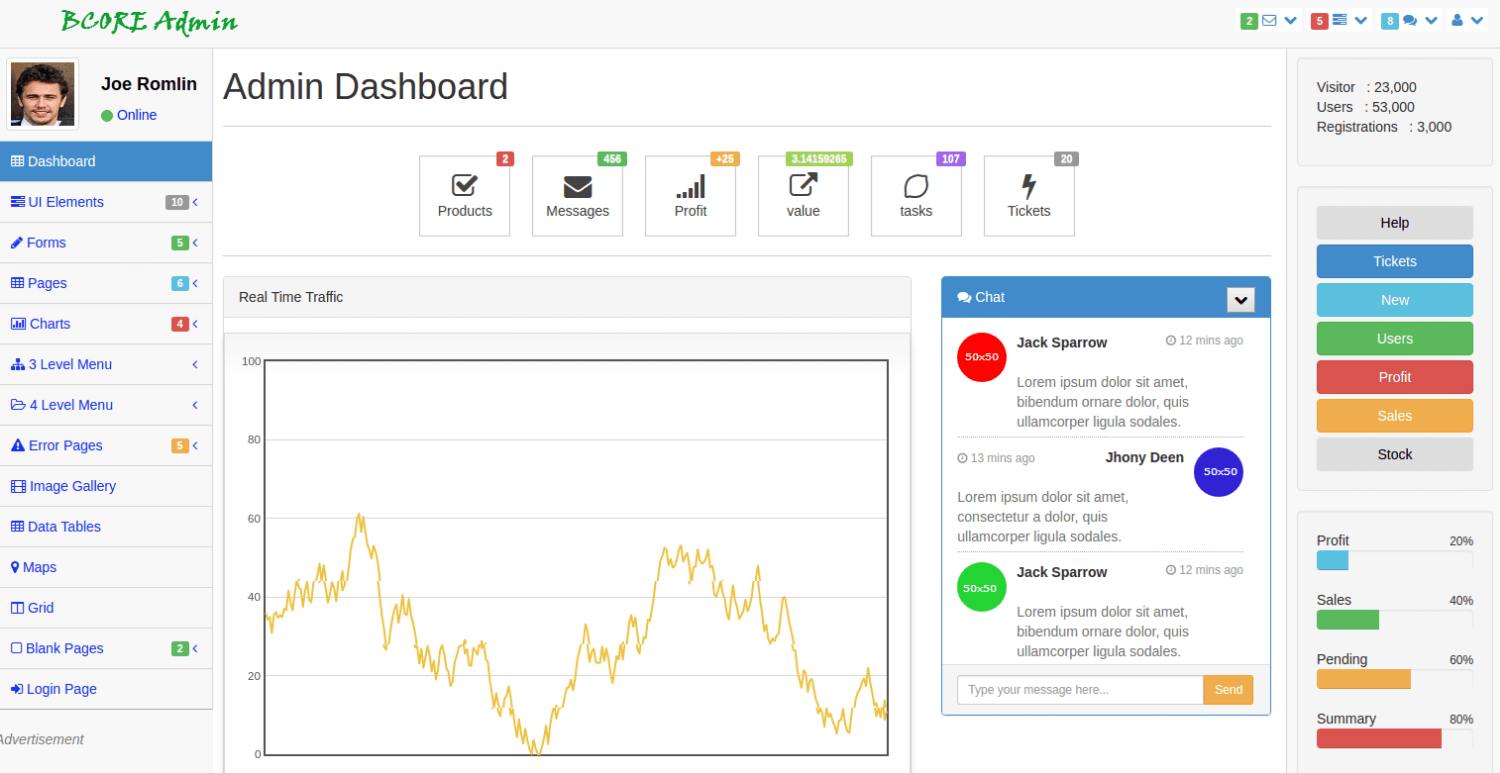Click the BCORE Admin logo

(149, 21)
